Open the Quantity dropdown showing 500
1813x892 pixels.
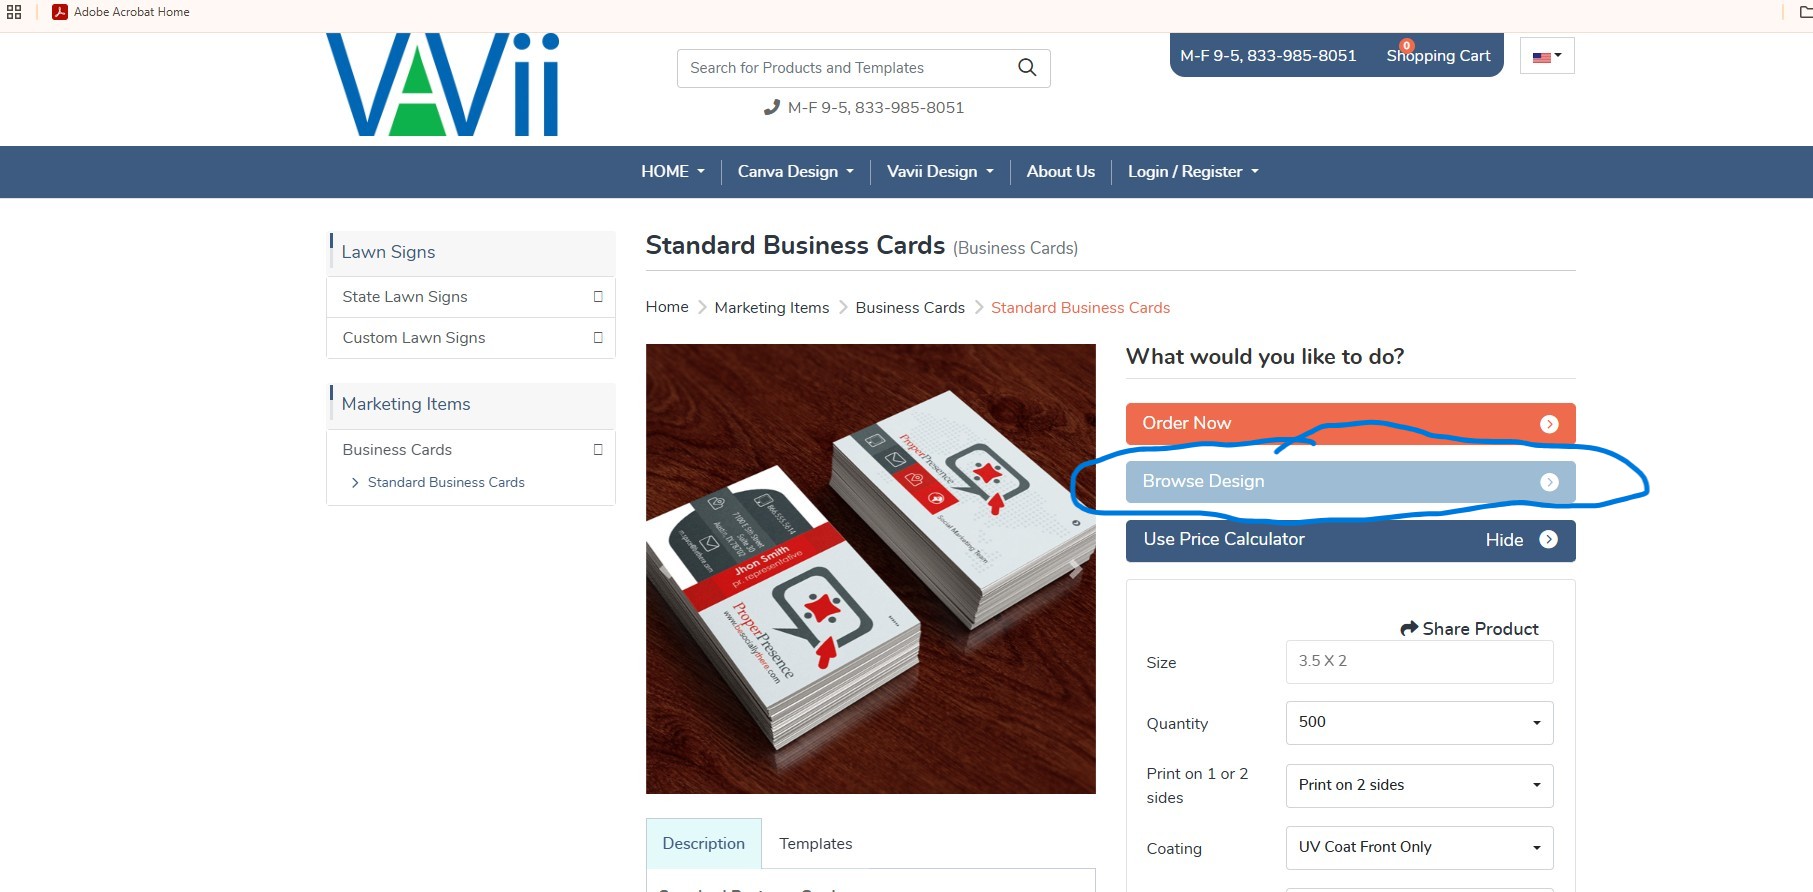point(1419,723)
